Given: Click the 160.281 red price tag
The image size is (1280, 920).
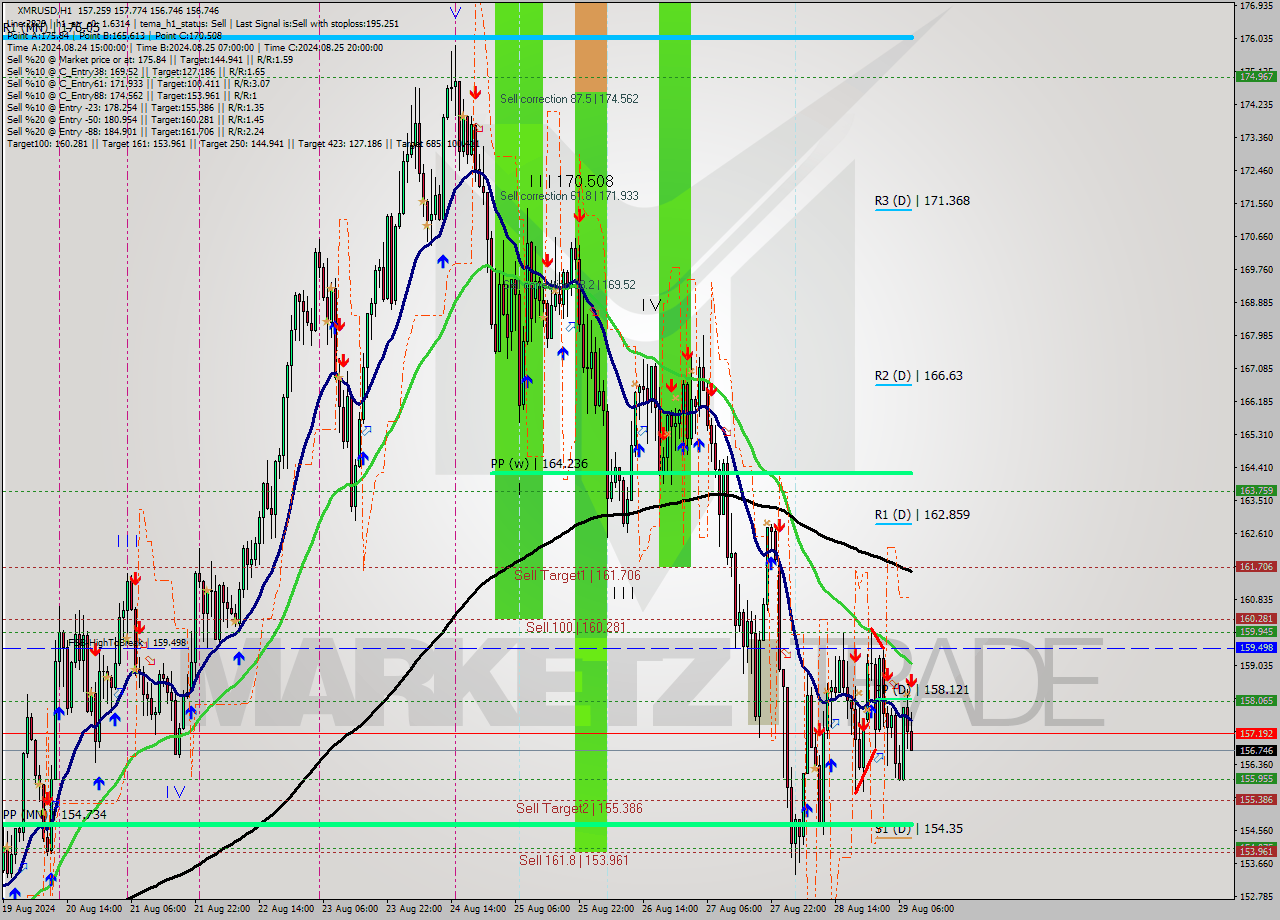Looking at the screenshot, I should [x=1256, y=619].
